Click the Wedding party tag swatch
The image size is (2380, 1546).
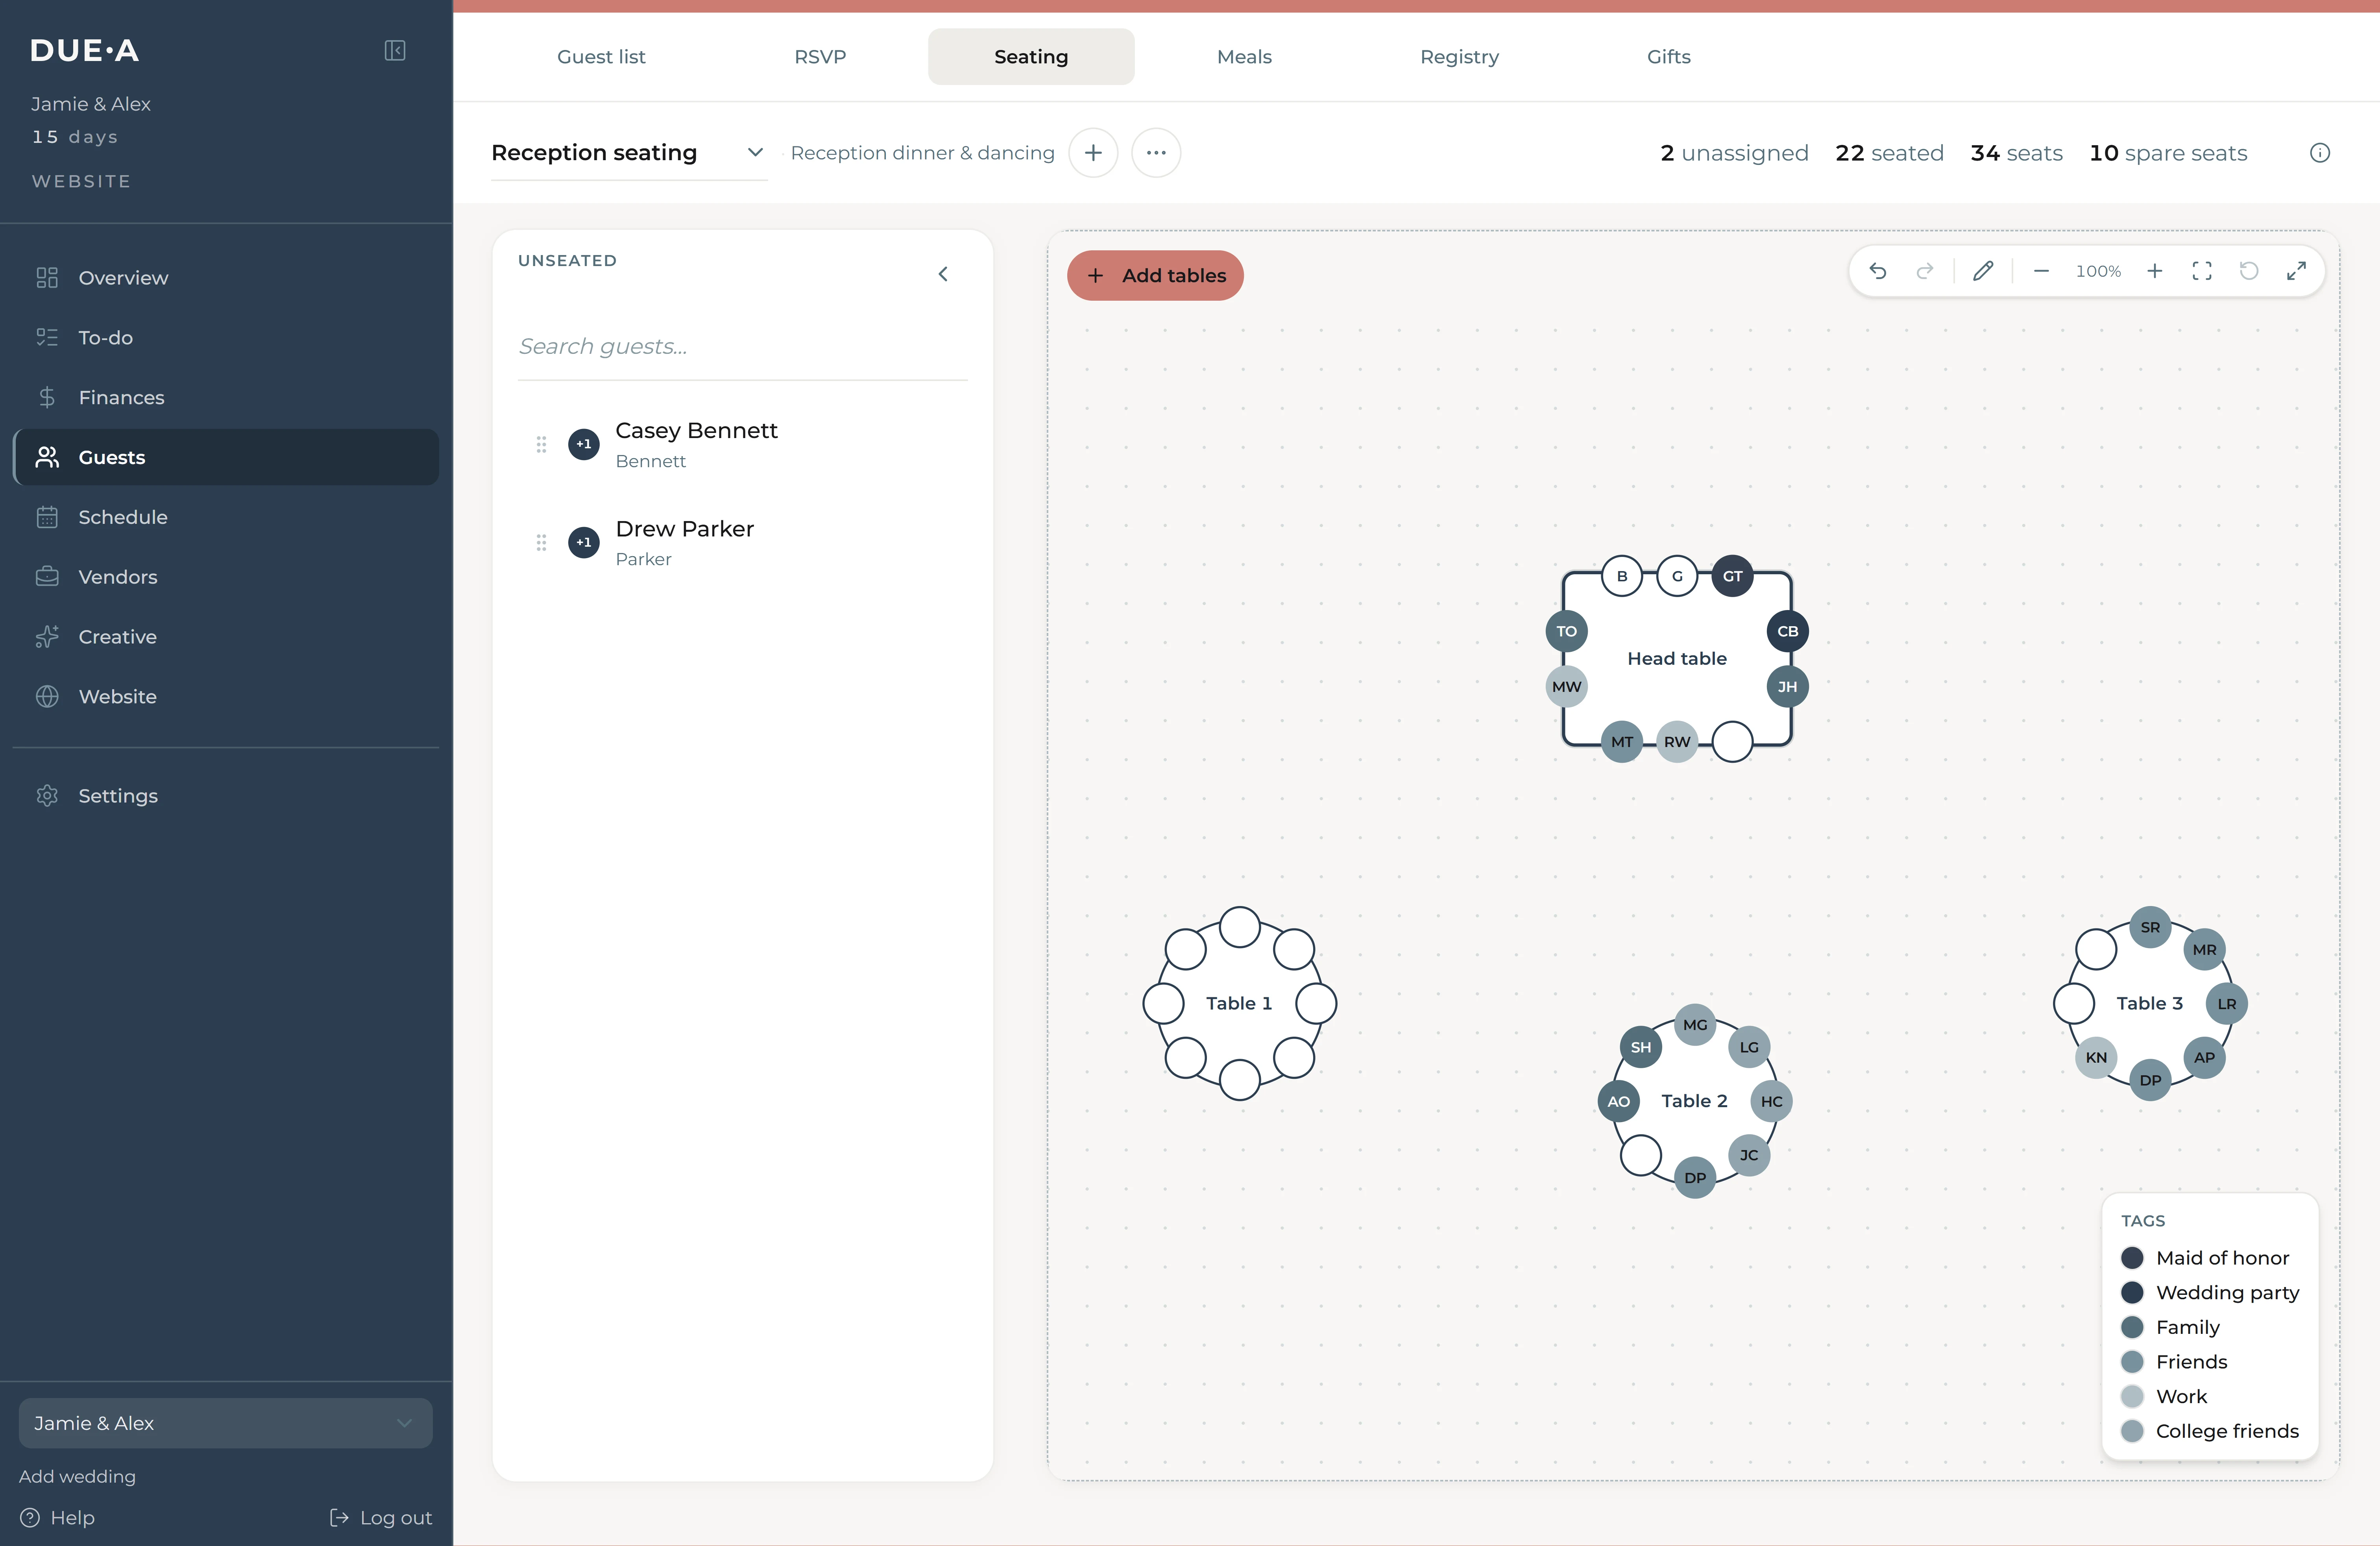coord(2132,1293)
